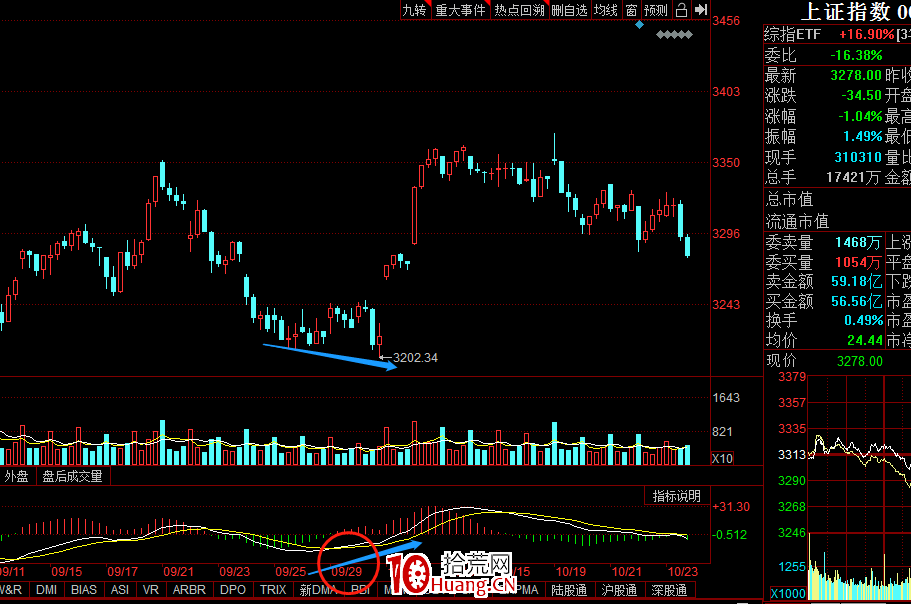Select the VR indicator tab

pyautogui.click(x=150, y=589)
